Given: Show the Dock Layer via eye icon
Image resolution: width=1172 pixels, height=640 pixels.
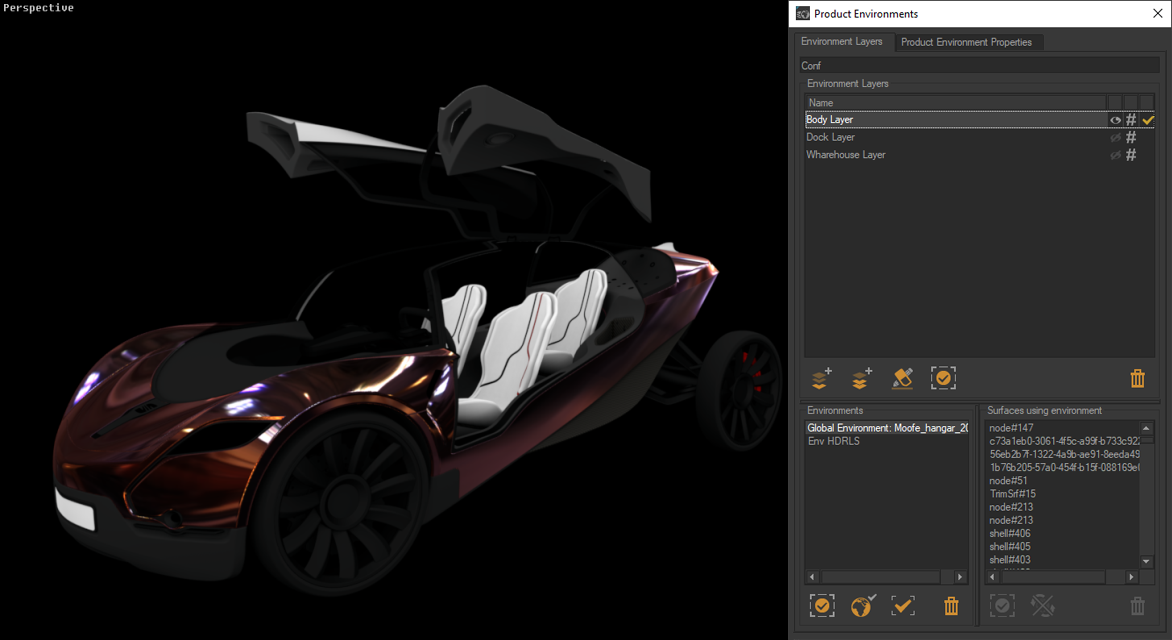Looking at the screenshot, I should (x=1115, y=137).
